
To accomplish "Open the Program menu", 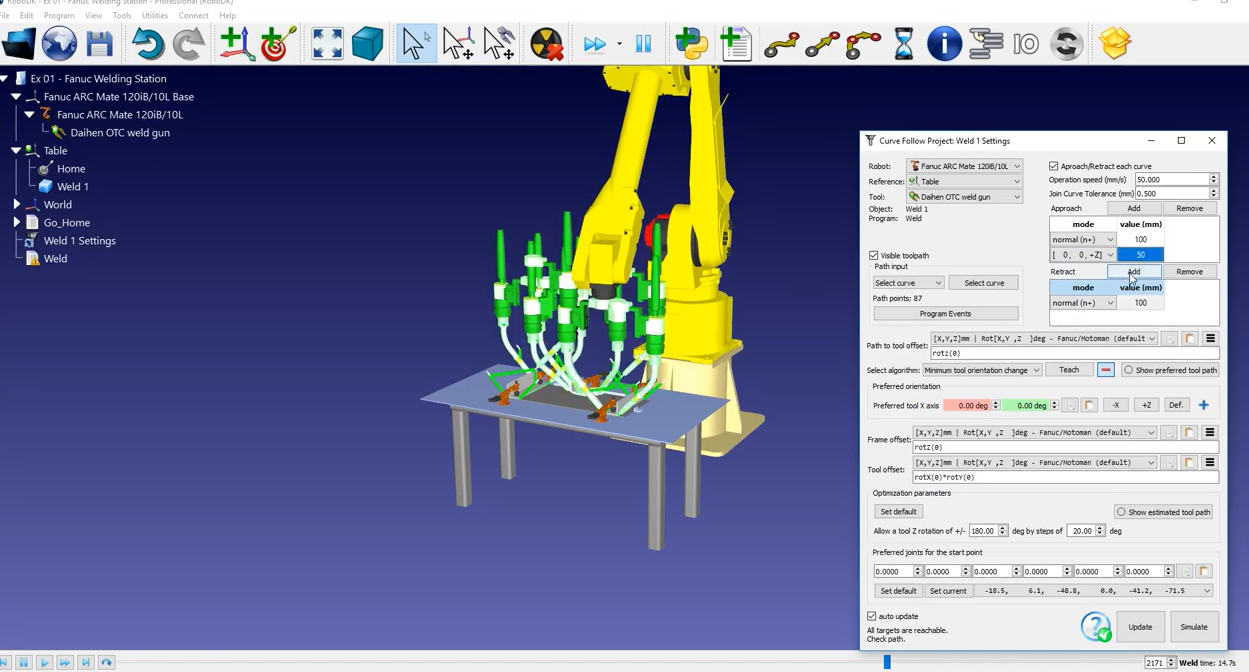I will pos(59,15).
